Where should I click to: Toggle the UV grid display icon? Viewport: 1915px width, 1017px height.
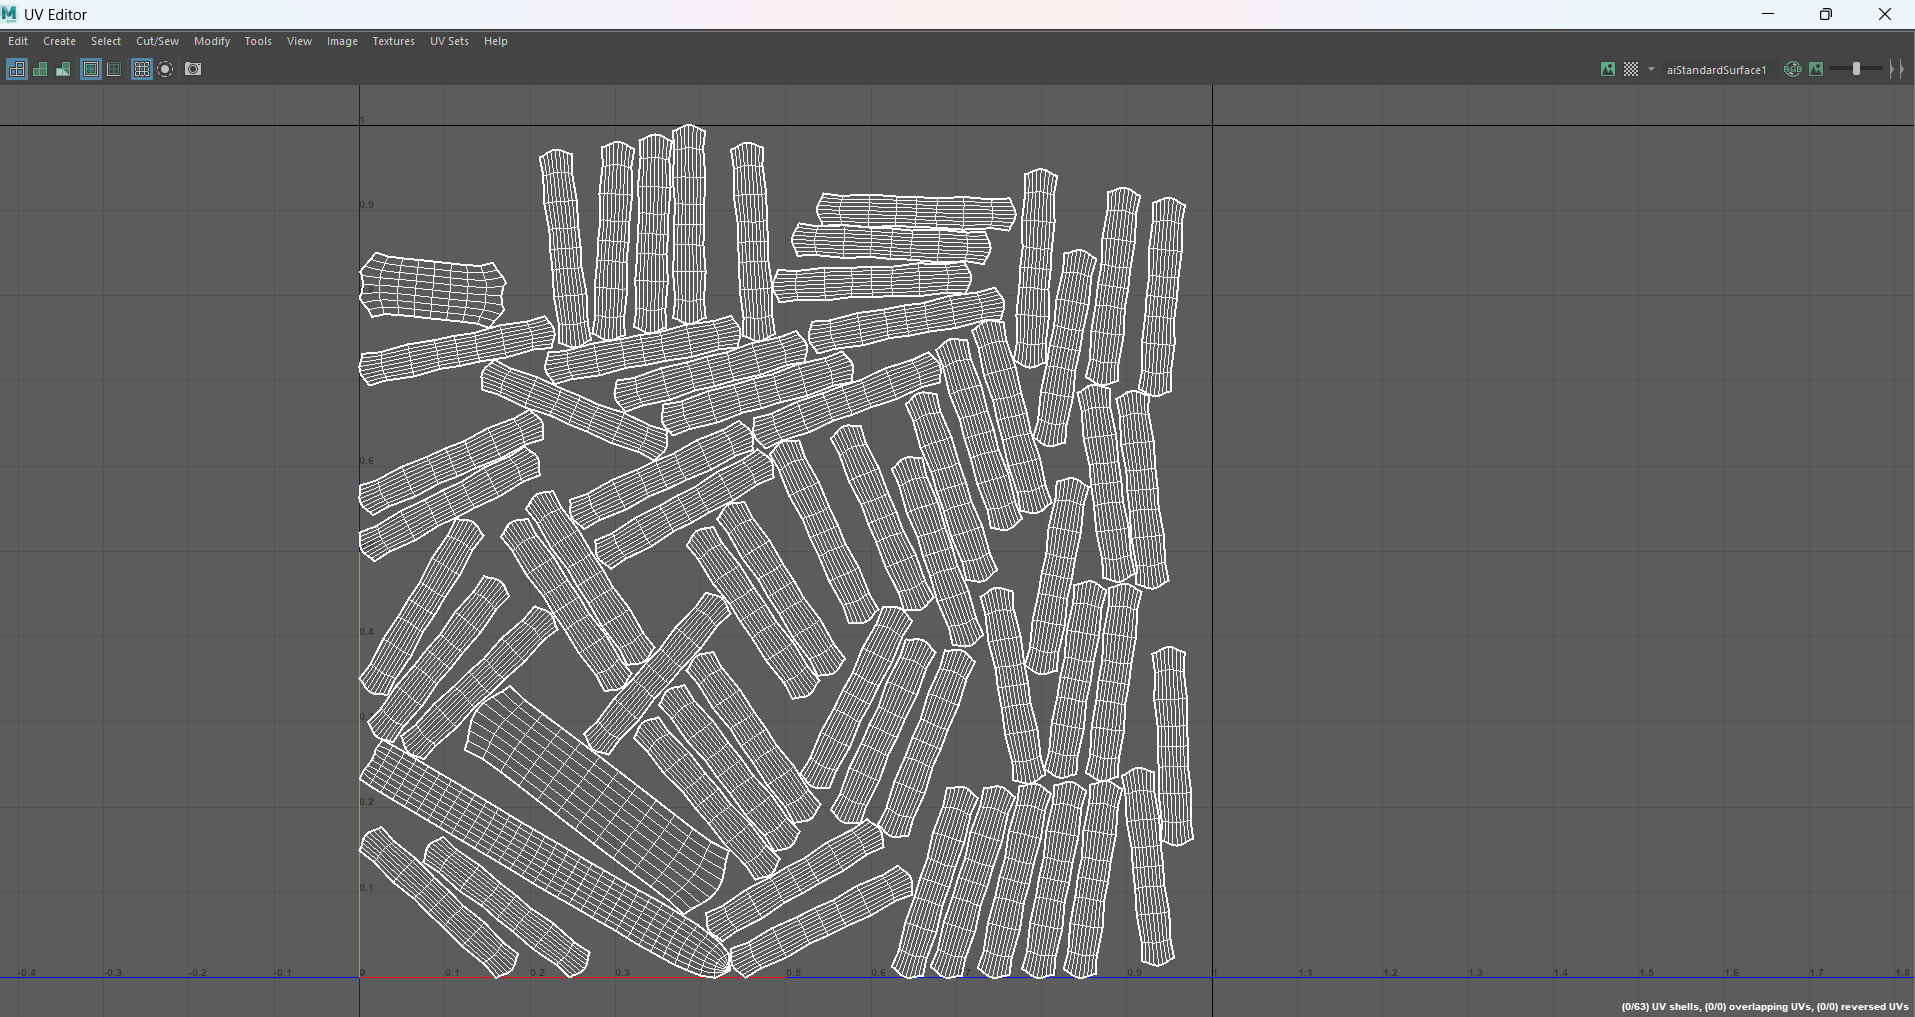[142, 69]
